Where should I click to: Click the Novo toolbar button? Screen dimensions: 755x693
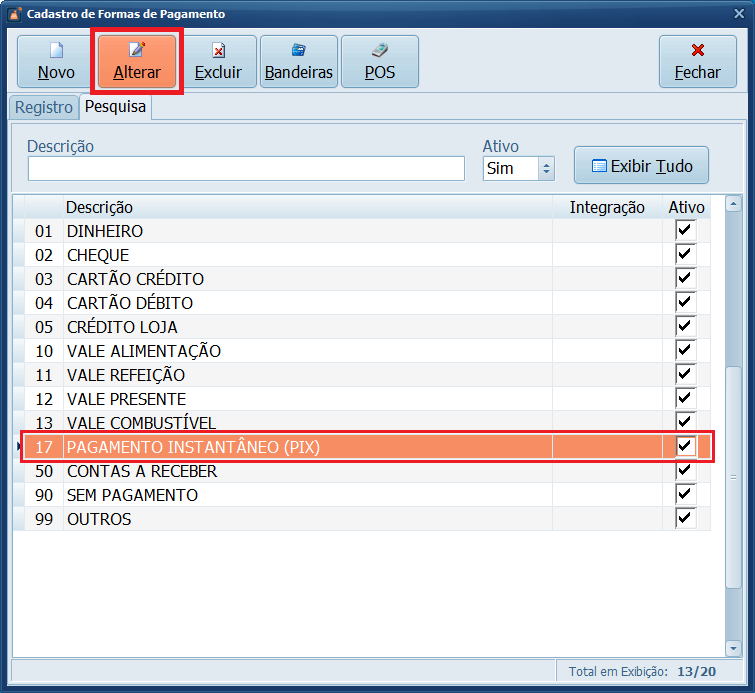click(56, 61)
